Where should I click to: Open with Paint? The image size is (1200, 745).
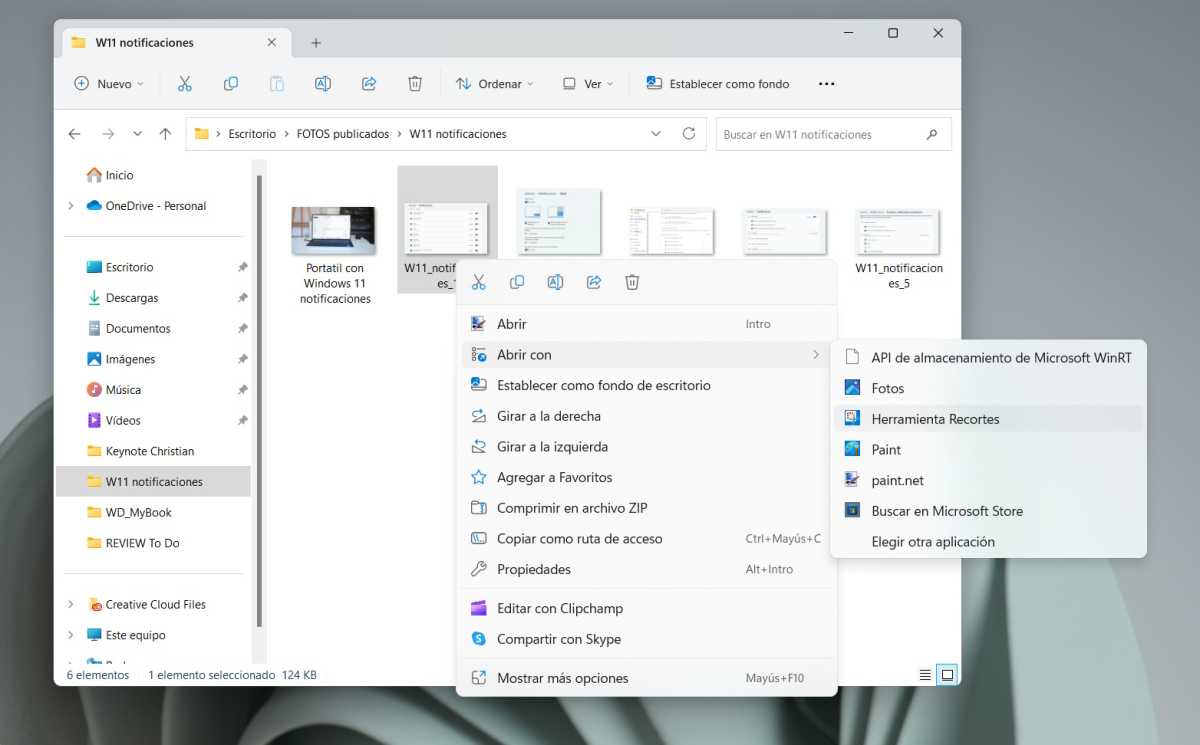pos(988,450)
